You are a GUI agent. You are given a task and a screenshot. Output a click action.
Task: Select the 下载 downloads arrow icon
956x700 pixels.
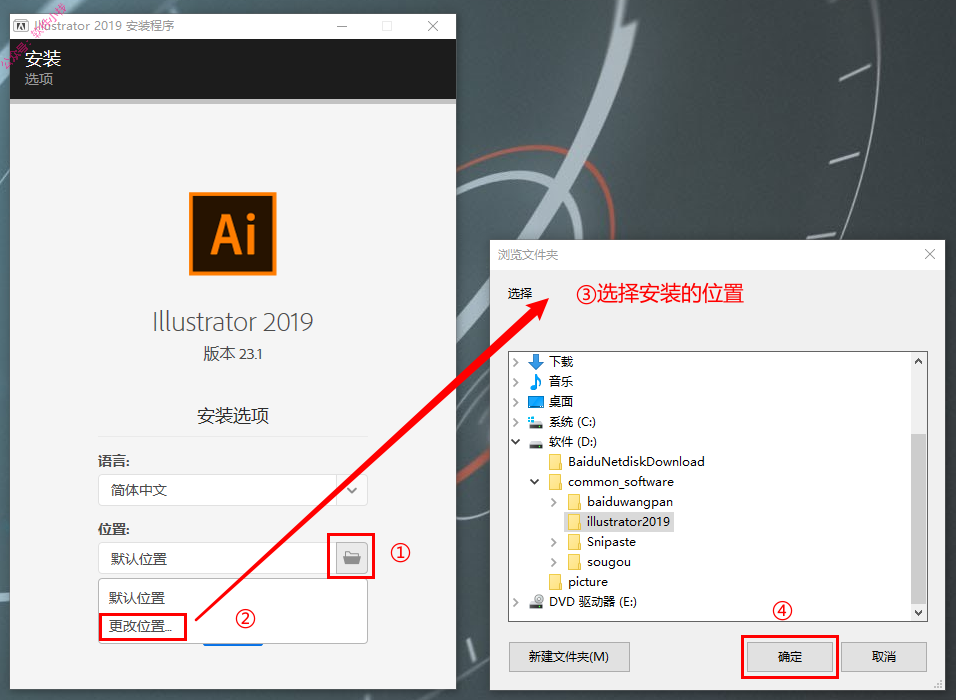pos(536,362)
